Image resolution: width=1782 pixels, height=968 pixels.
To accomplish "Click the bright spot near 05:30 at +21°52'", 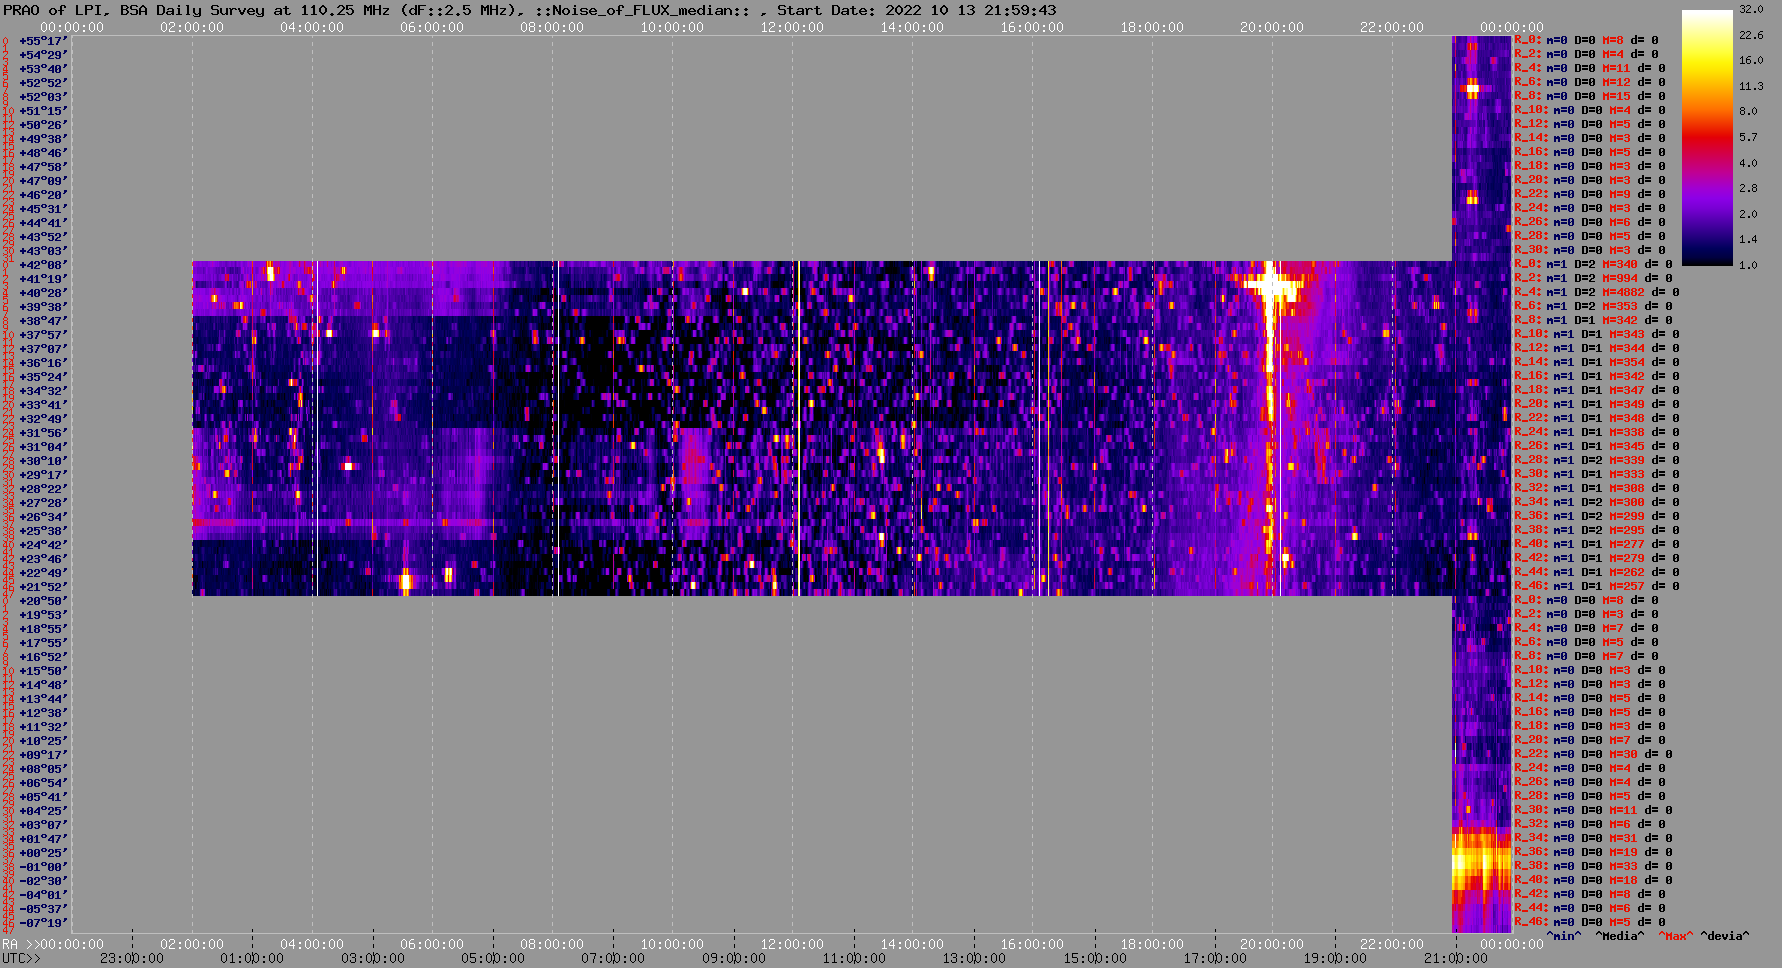I will pos(405,580).
